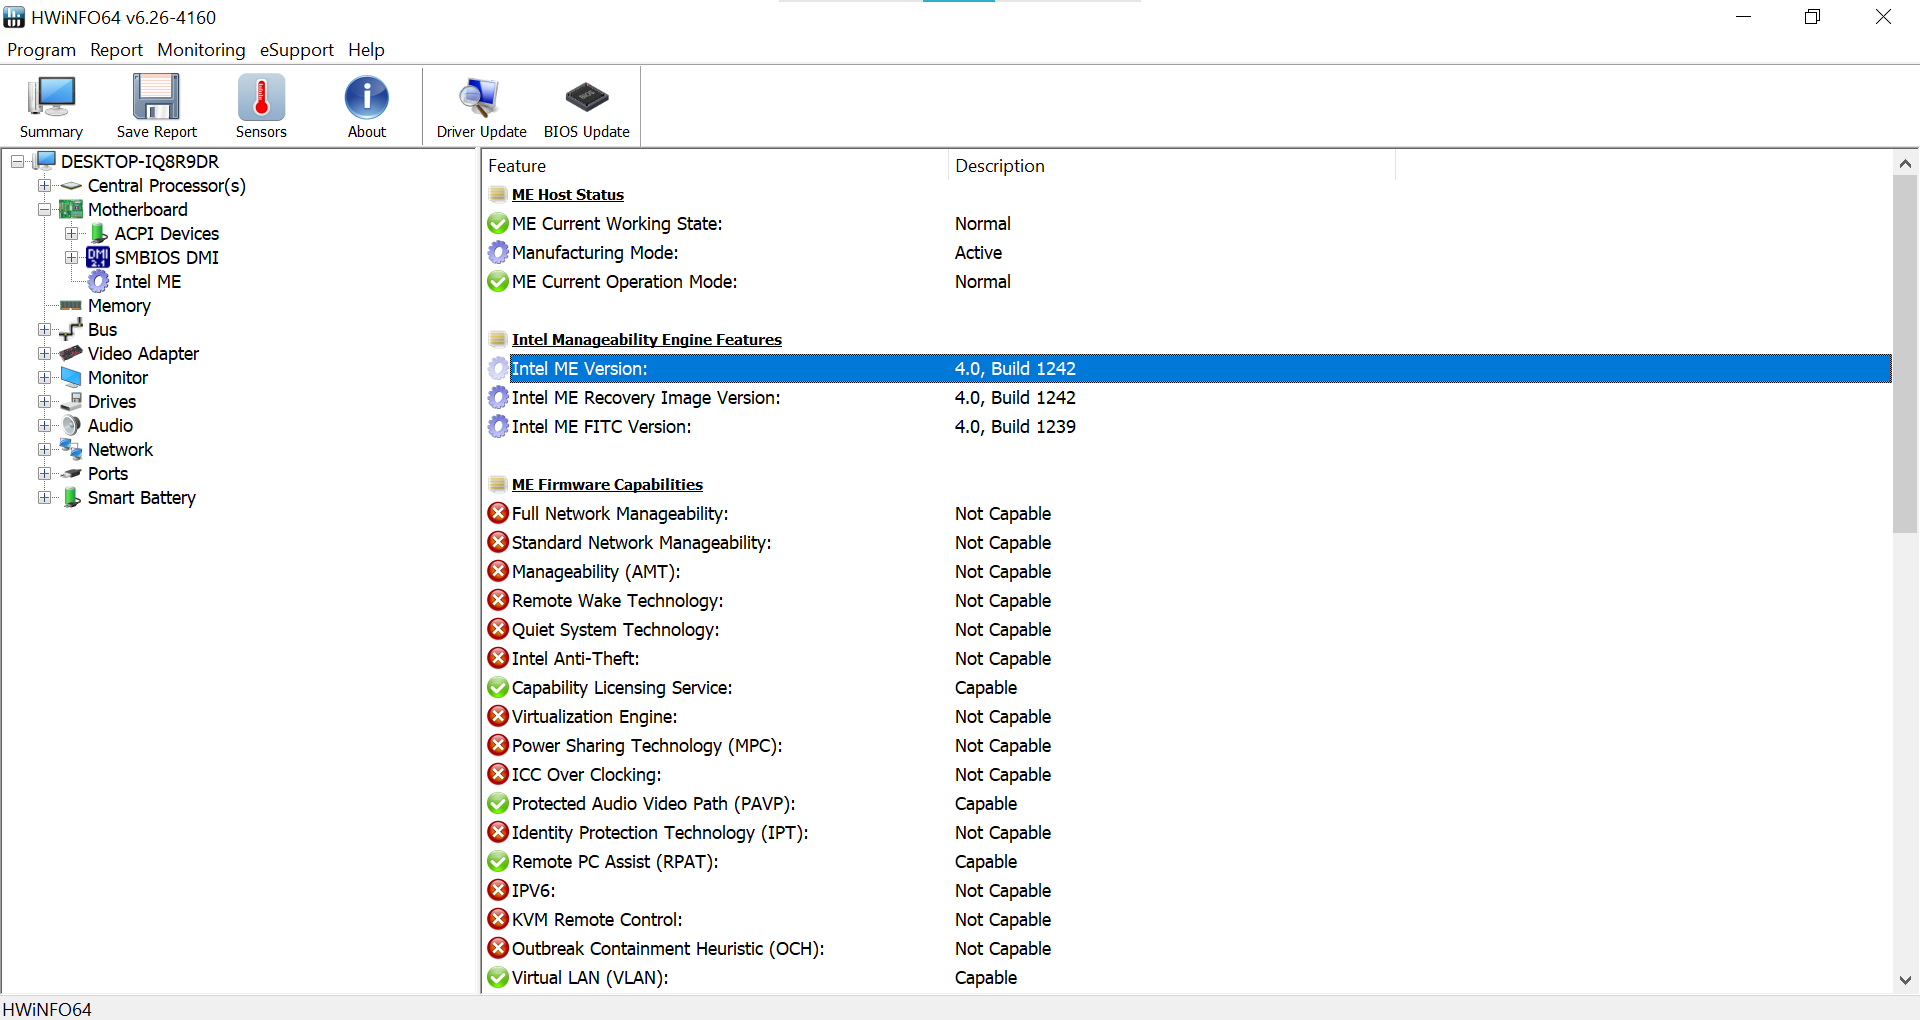This screenshot has width=1920, height=1020.
Task: Expand the Central Processor(s) node
Action: pos(45,185)
